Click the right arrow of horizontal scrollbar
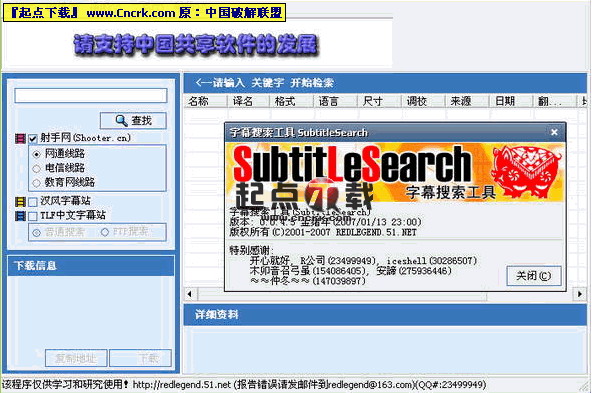This screenshot has height=393, width=592. pyautogui.click(x=580, y=294)
